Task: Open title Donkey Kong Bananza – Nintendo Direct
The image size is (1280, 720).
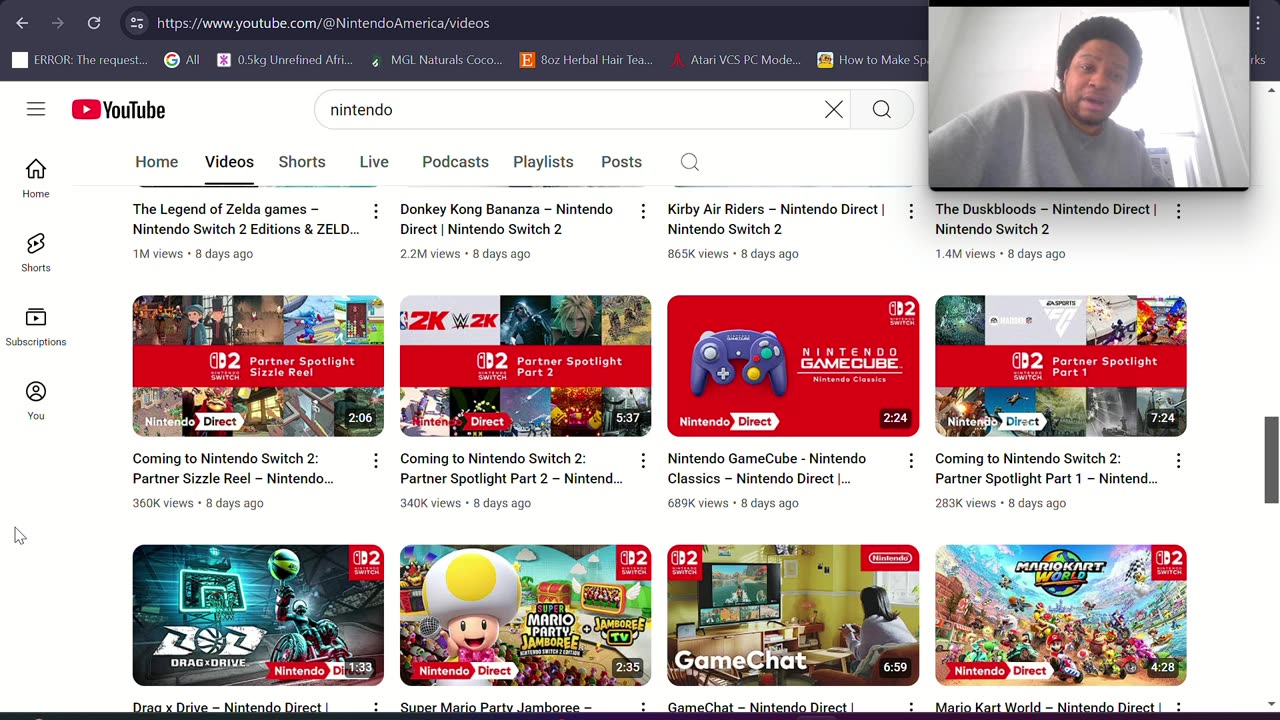Action: (507, 219)
